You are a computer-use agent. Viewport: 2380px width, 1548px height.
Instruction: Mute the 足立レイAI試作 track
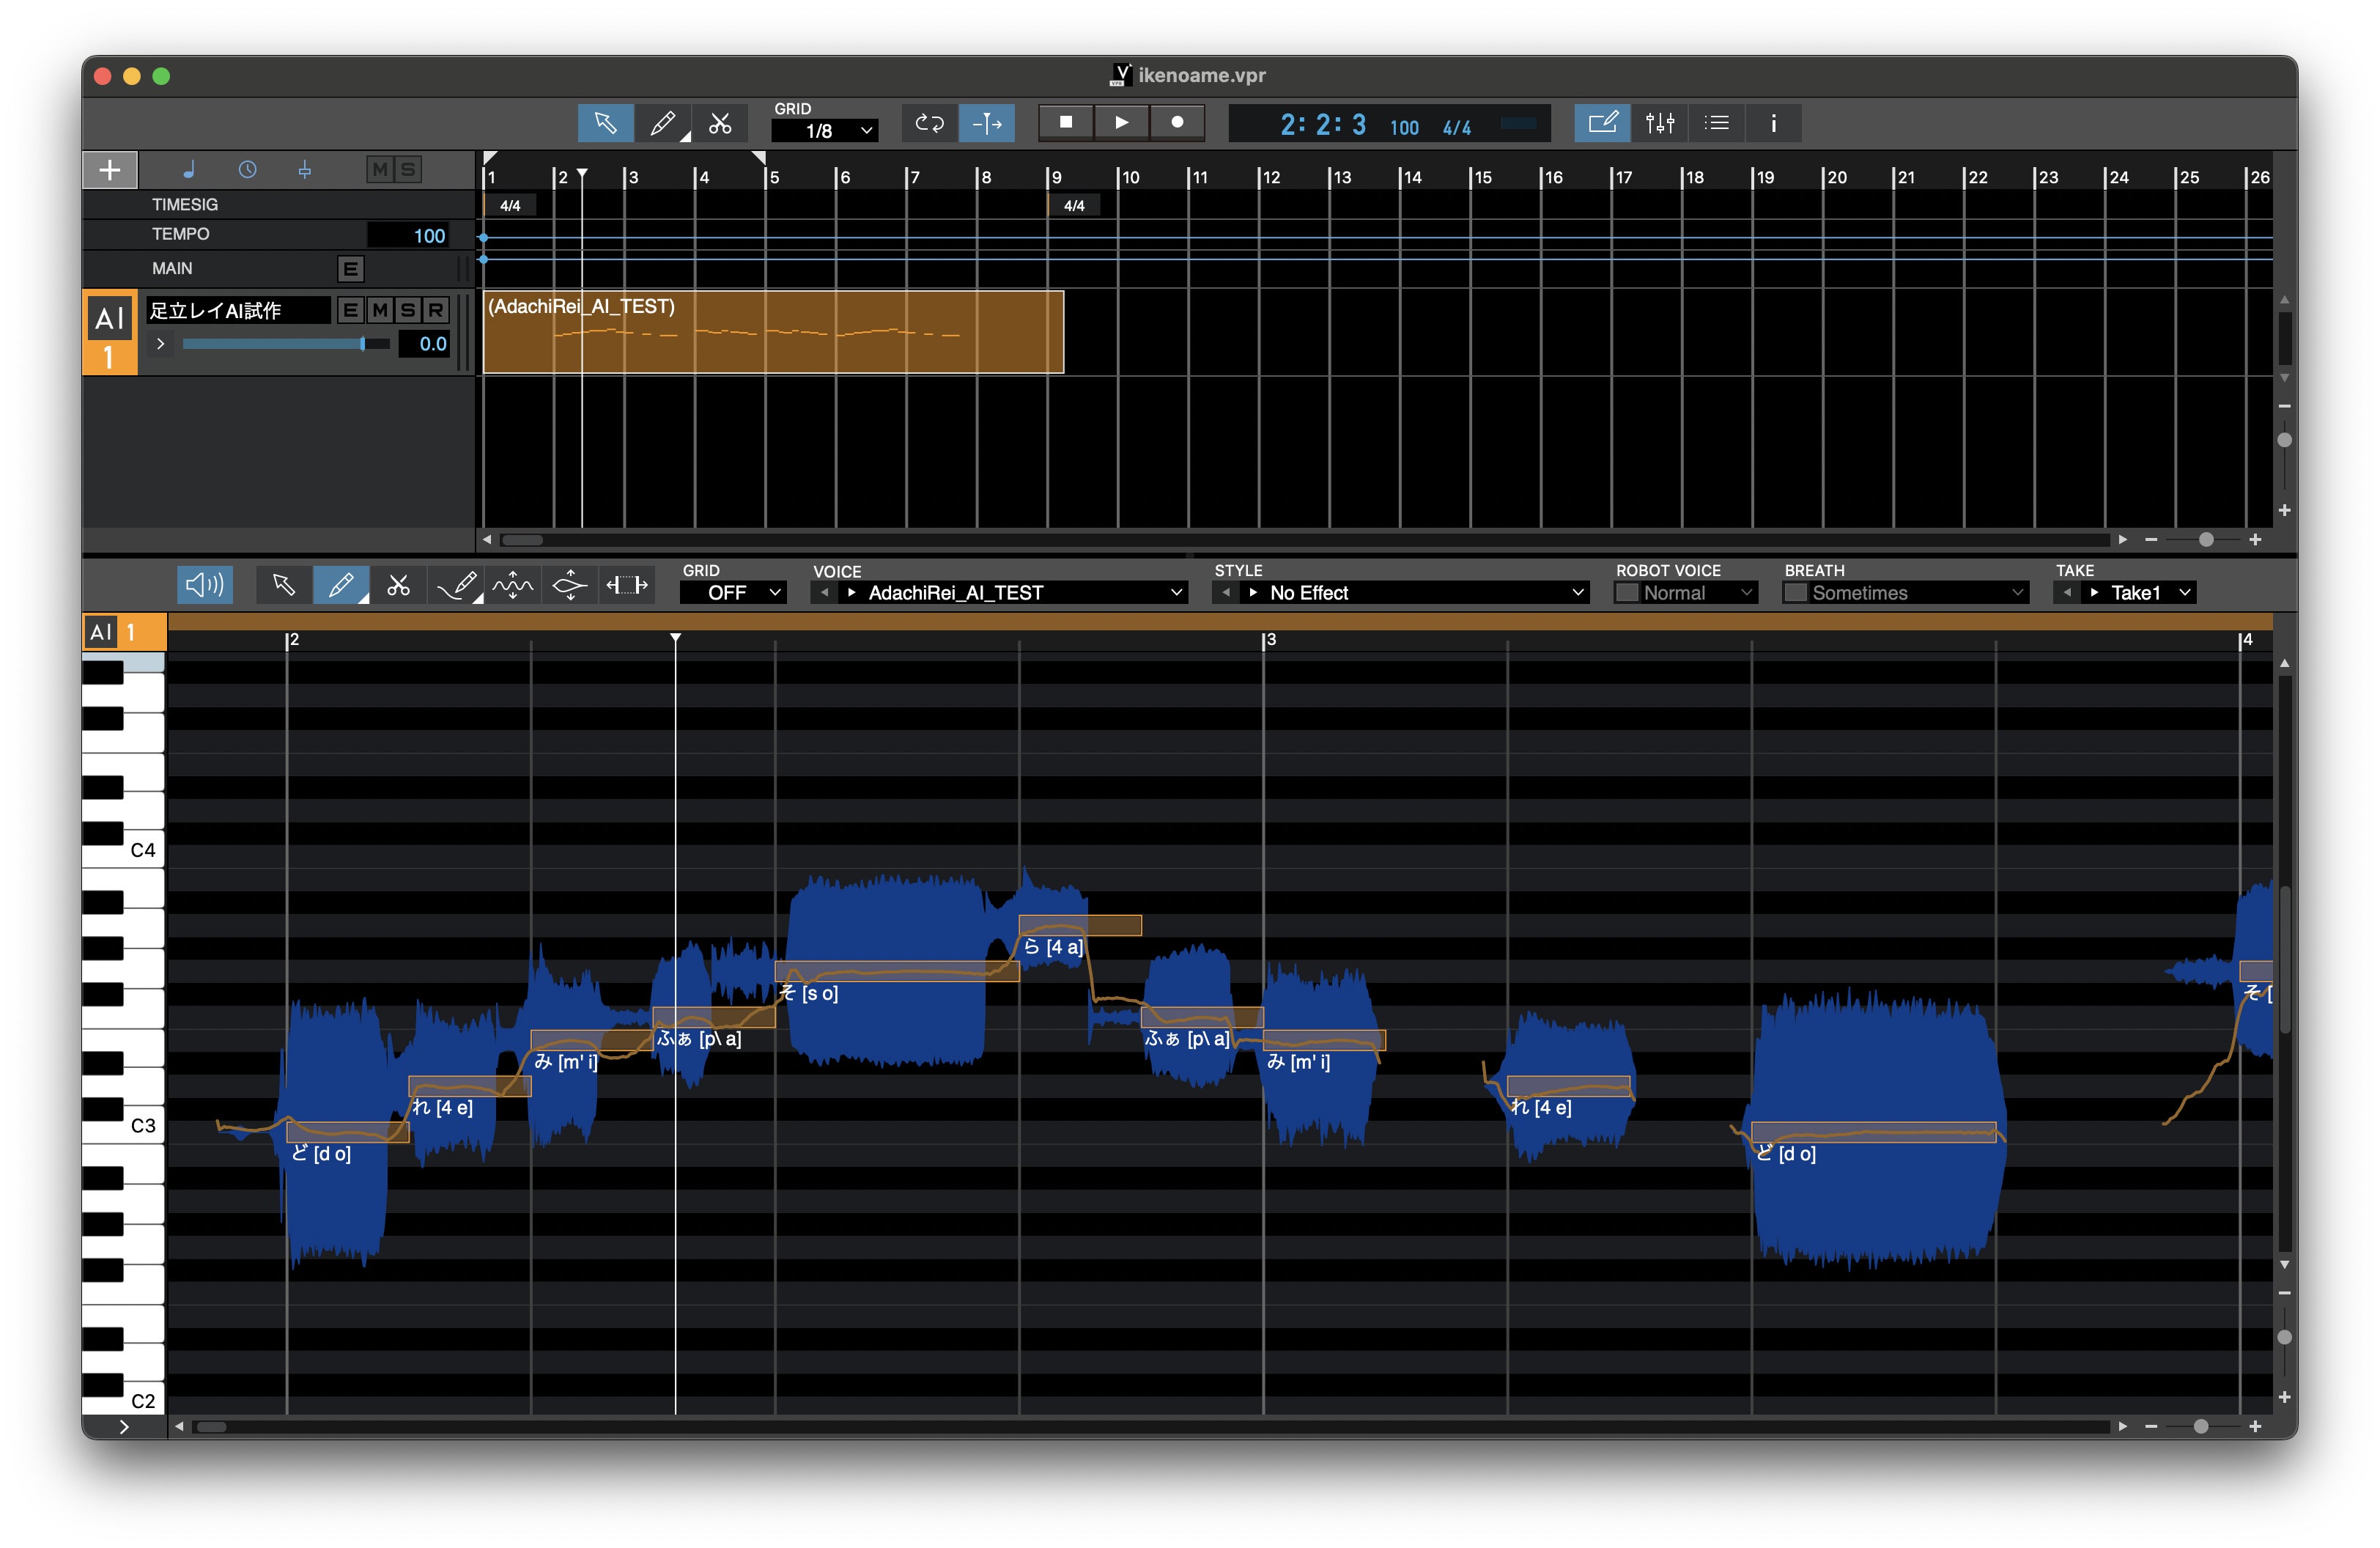(379, 310)
